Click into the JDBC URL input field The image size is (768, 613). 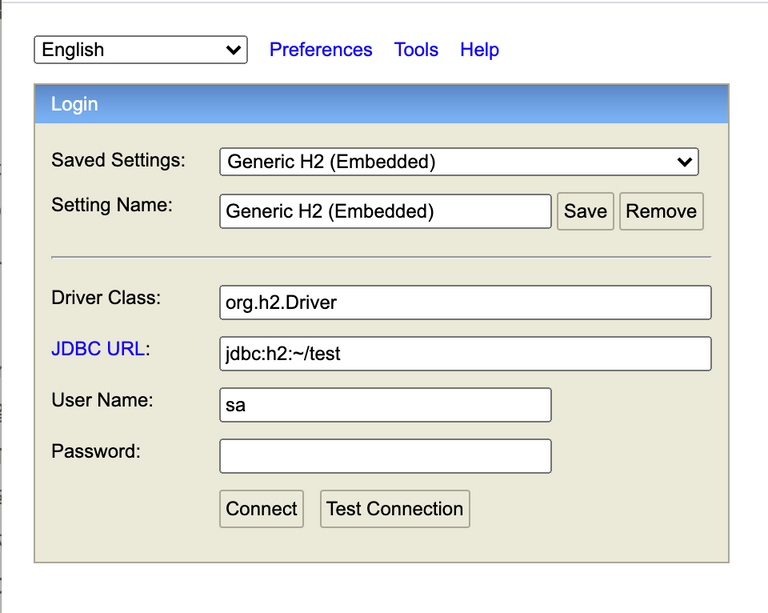(465, 354)
